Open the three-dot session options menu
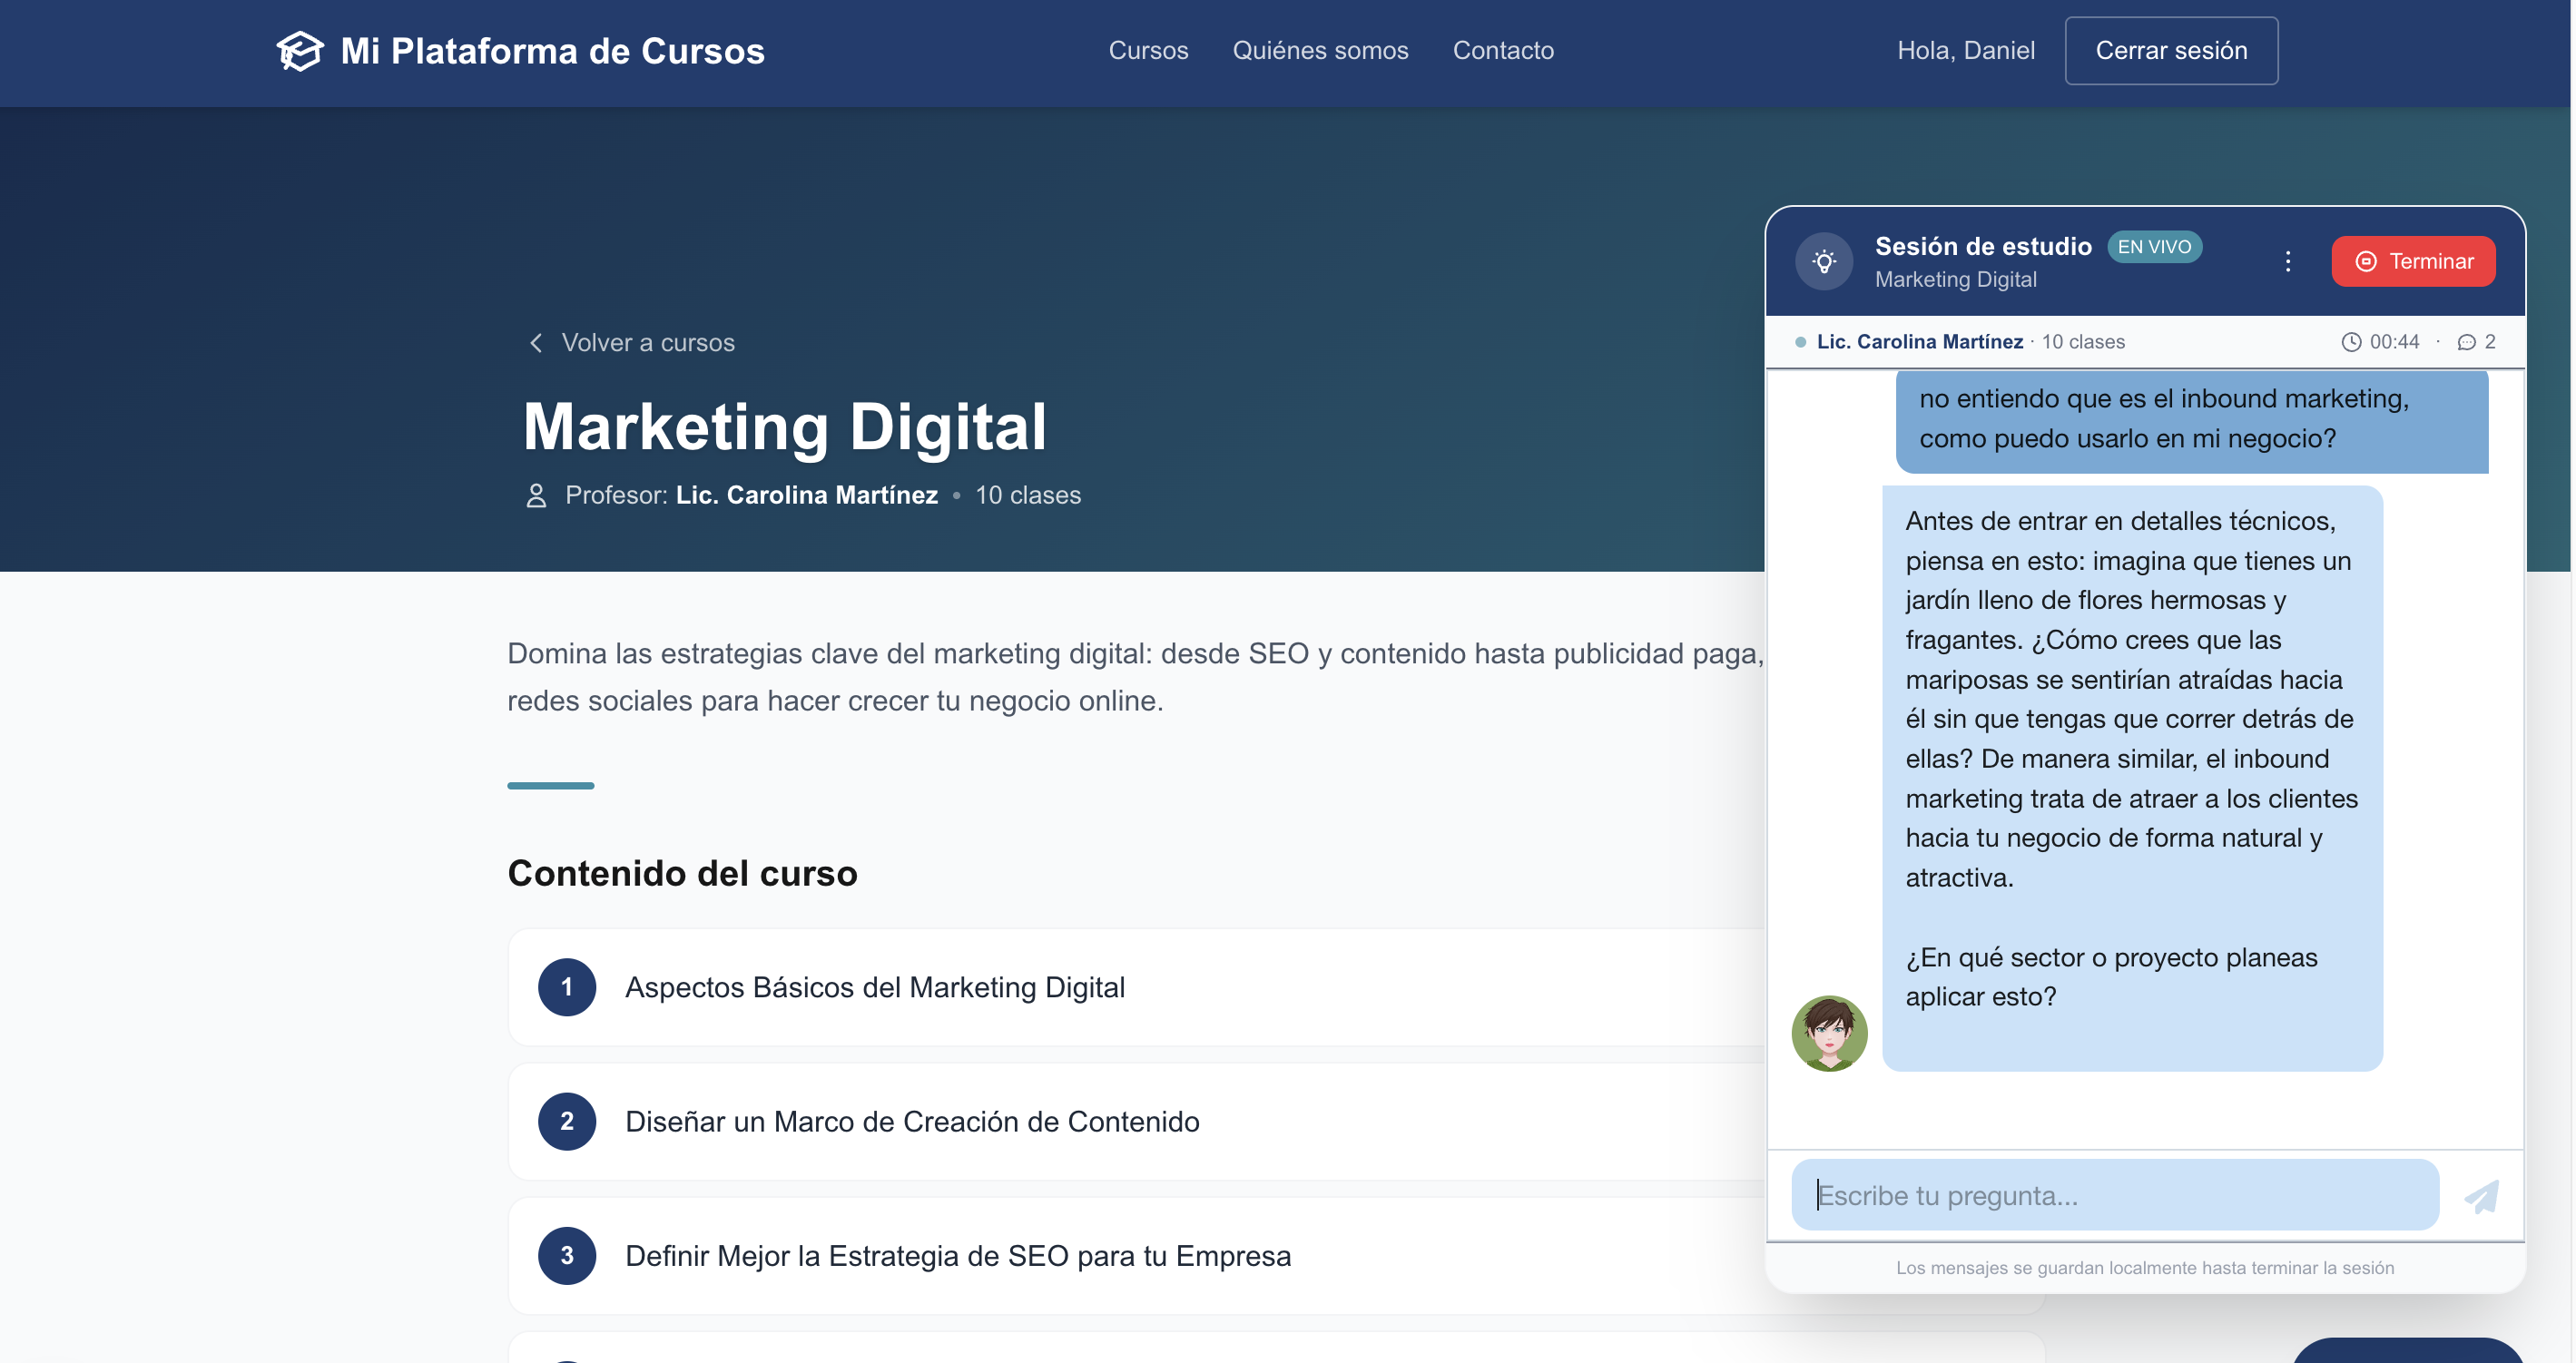Image resolution: width=2576 pixels, height=1363 pixels. 2287,262
